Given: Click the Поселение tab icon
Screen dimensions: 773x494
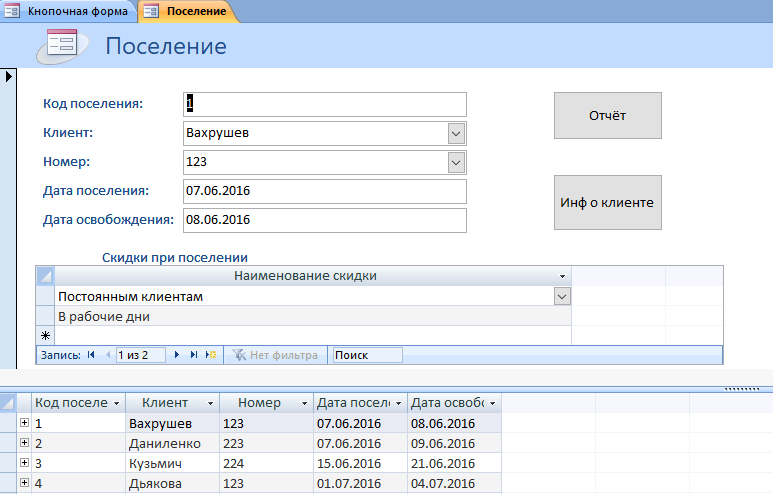Looking at the screenshot, I should pyautogui.click(x=151, y=11).
